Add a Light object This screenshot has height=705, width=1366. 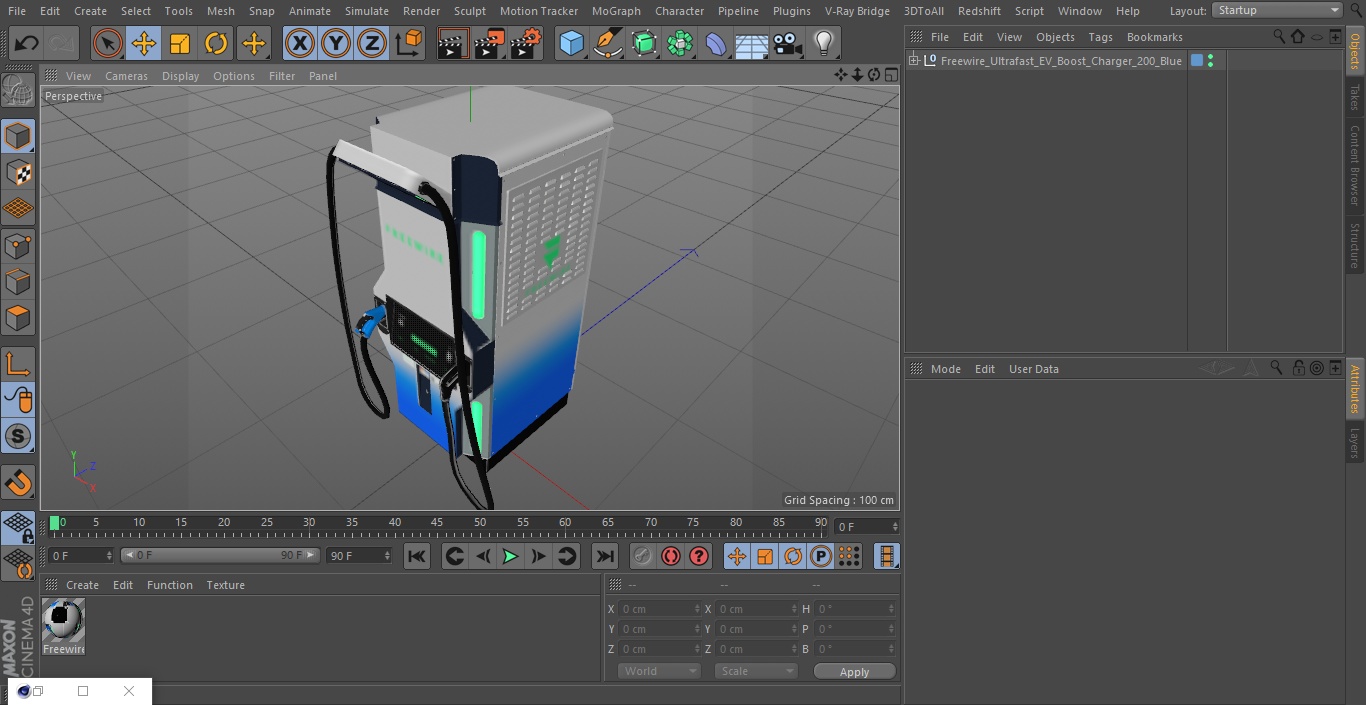click(x=824, y=43)
